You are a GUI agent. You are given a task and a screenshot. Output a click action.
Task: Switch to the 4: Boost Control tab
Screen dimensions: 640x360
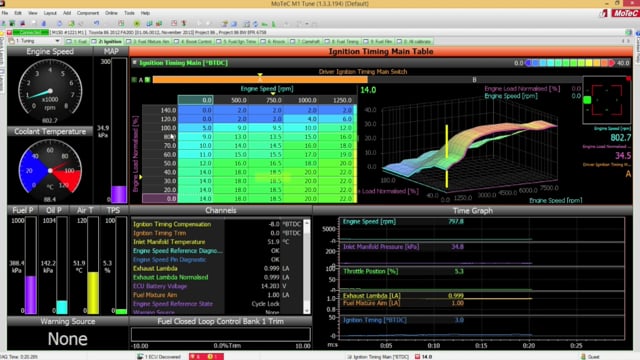(194, 42)
